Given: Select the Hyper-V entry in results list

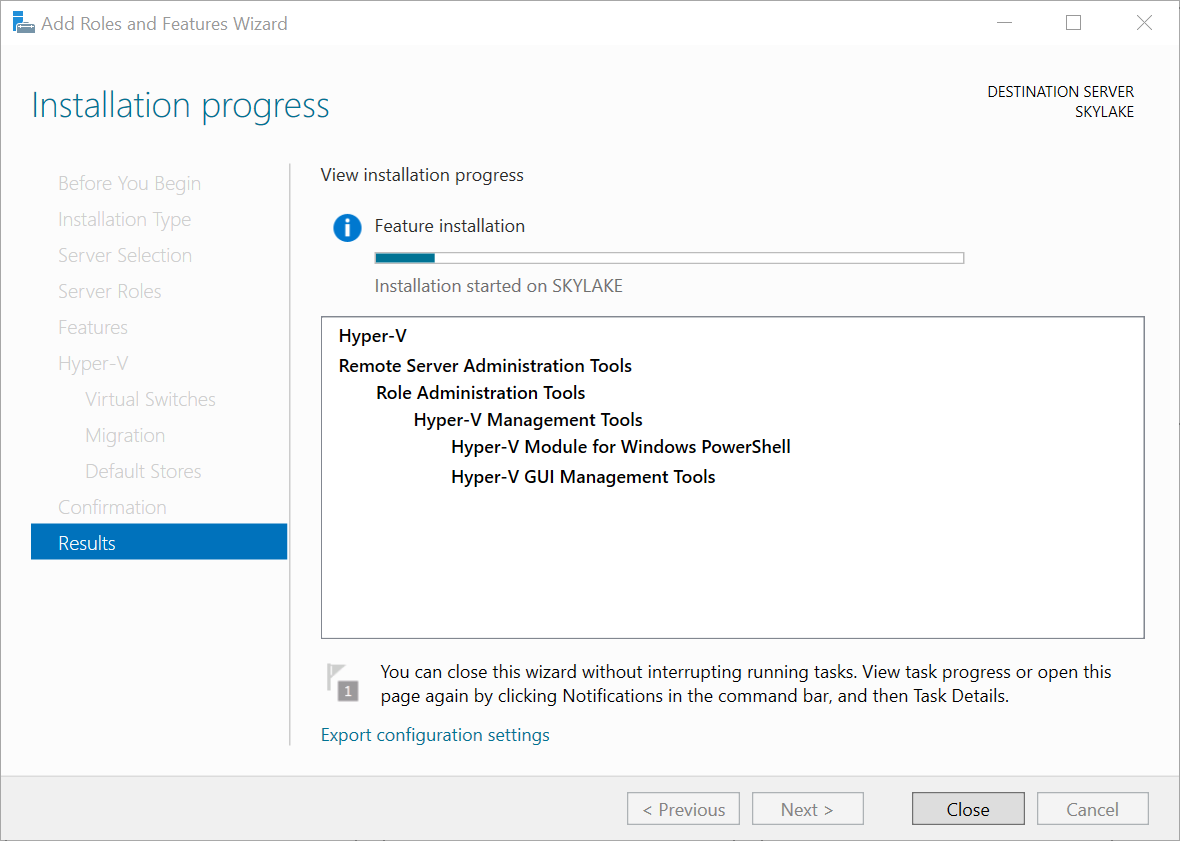Looking at the screenshot, I should pyautogui.click(x=373, y=336).
